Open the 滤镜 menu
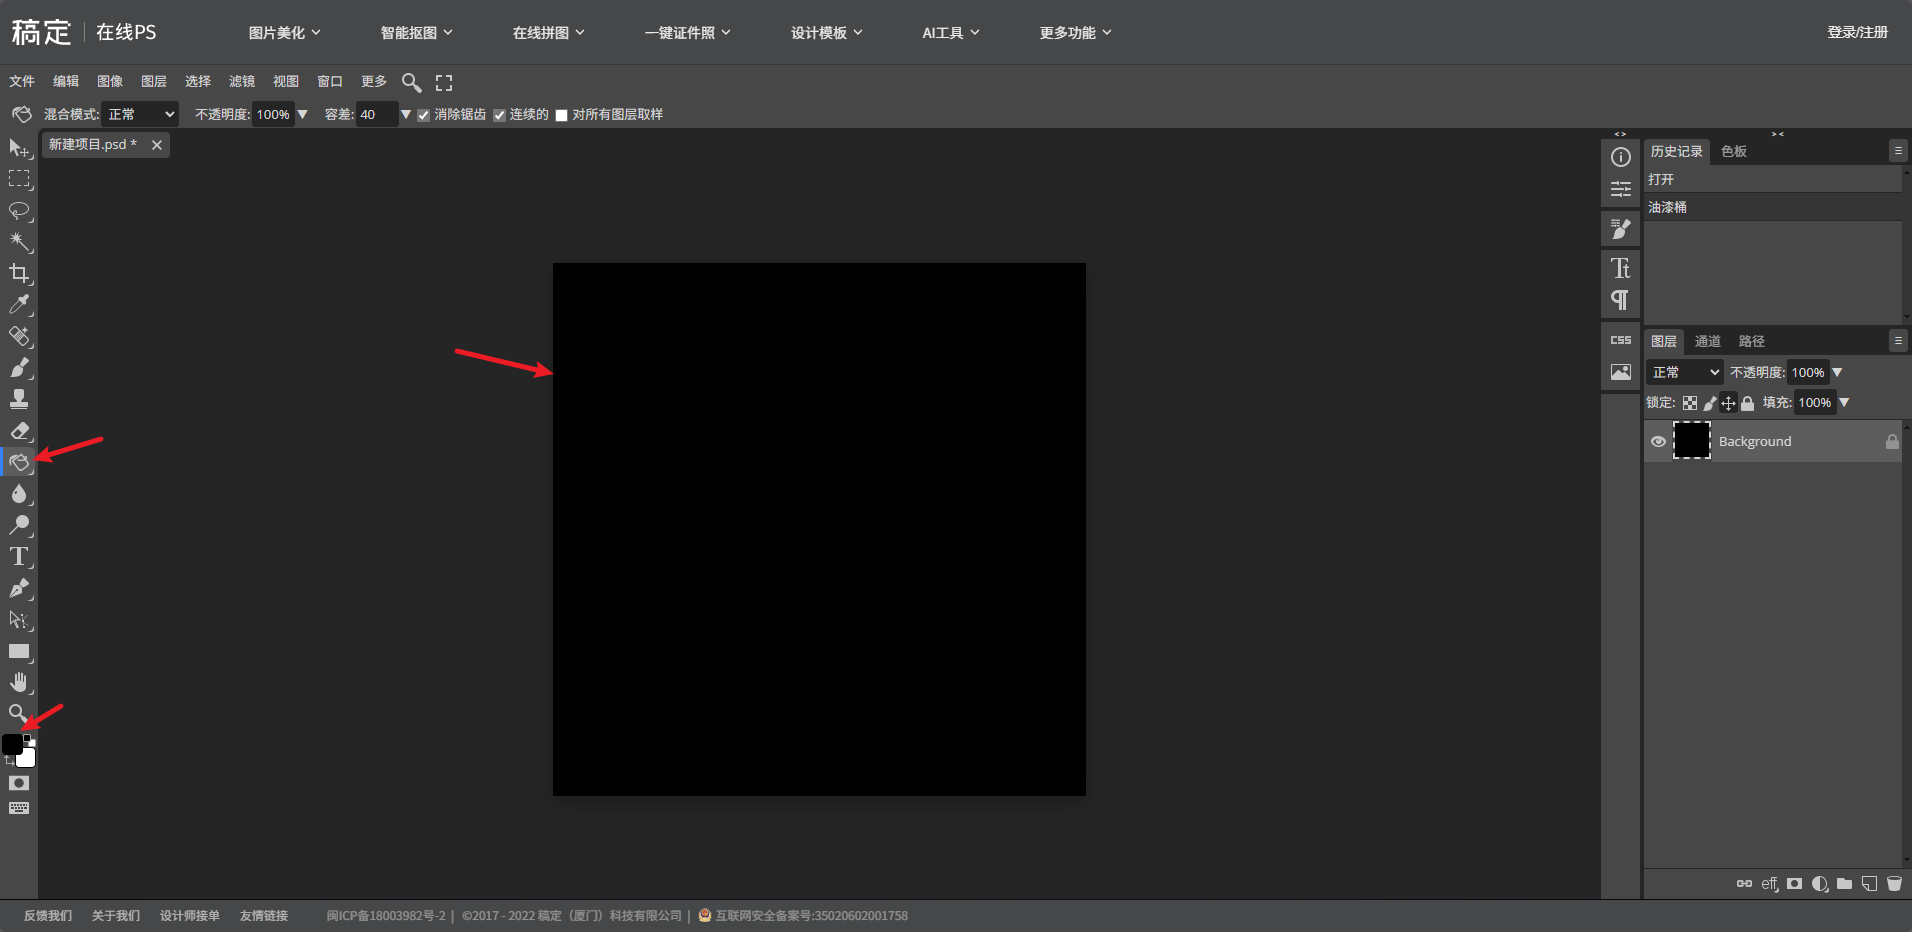 click(x=242, y=82)
